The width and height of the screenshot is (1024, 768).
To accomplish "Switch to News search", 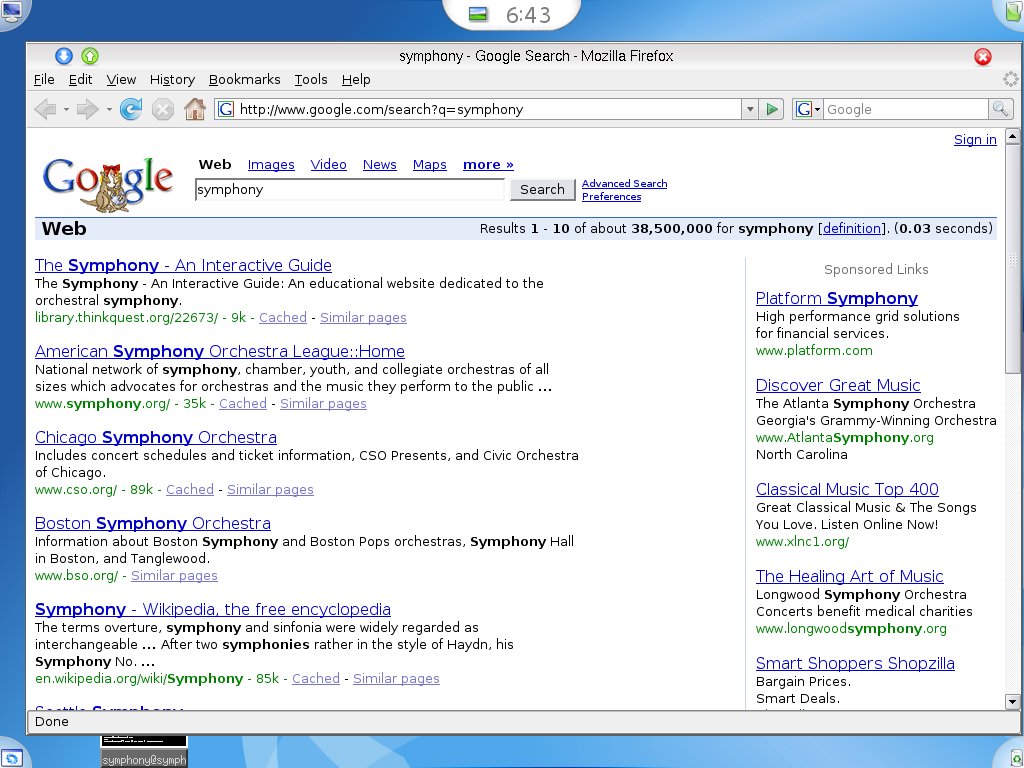I will [x=379, y=165].
